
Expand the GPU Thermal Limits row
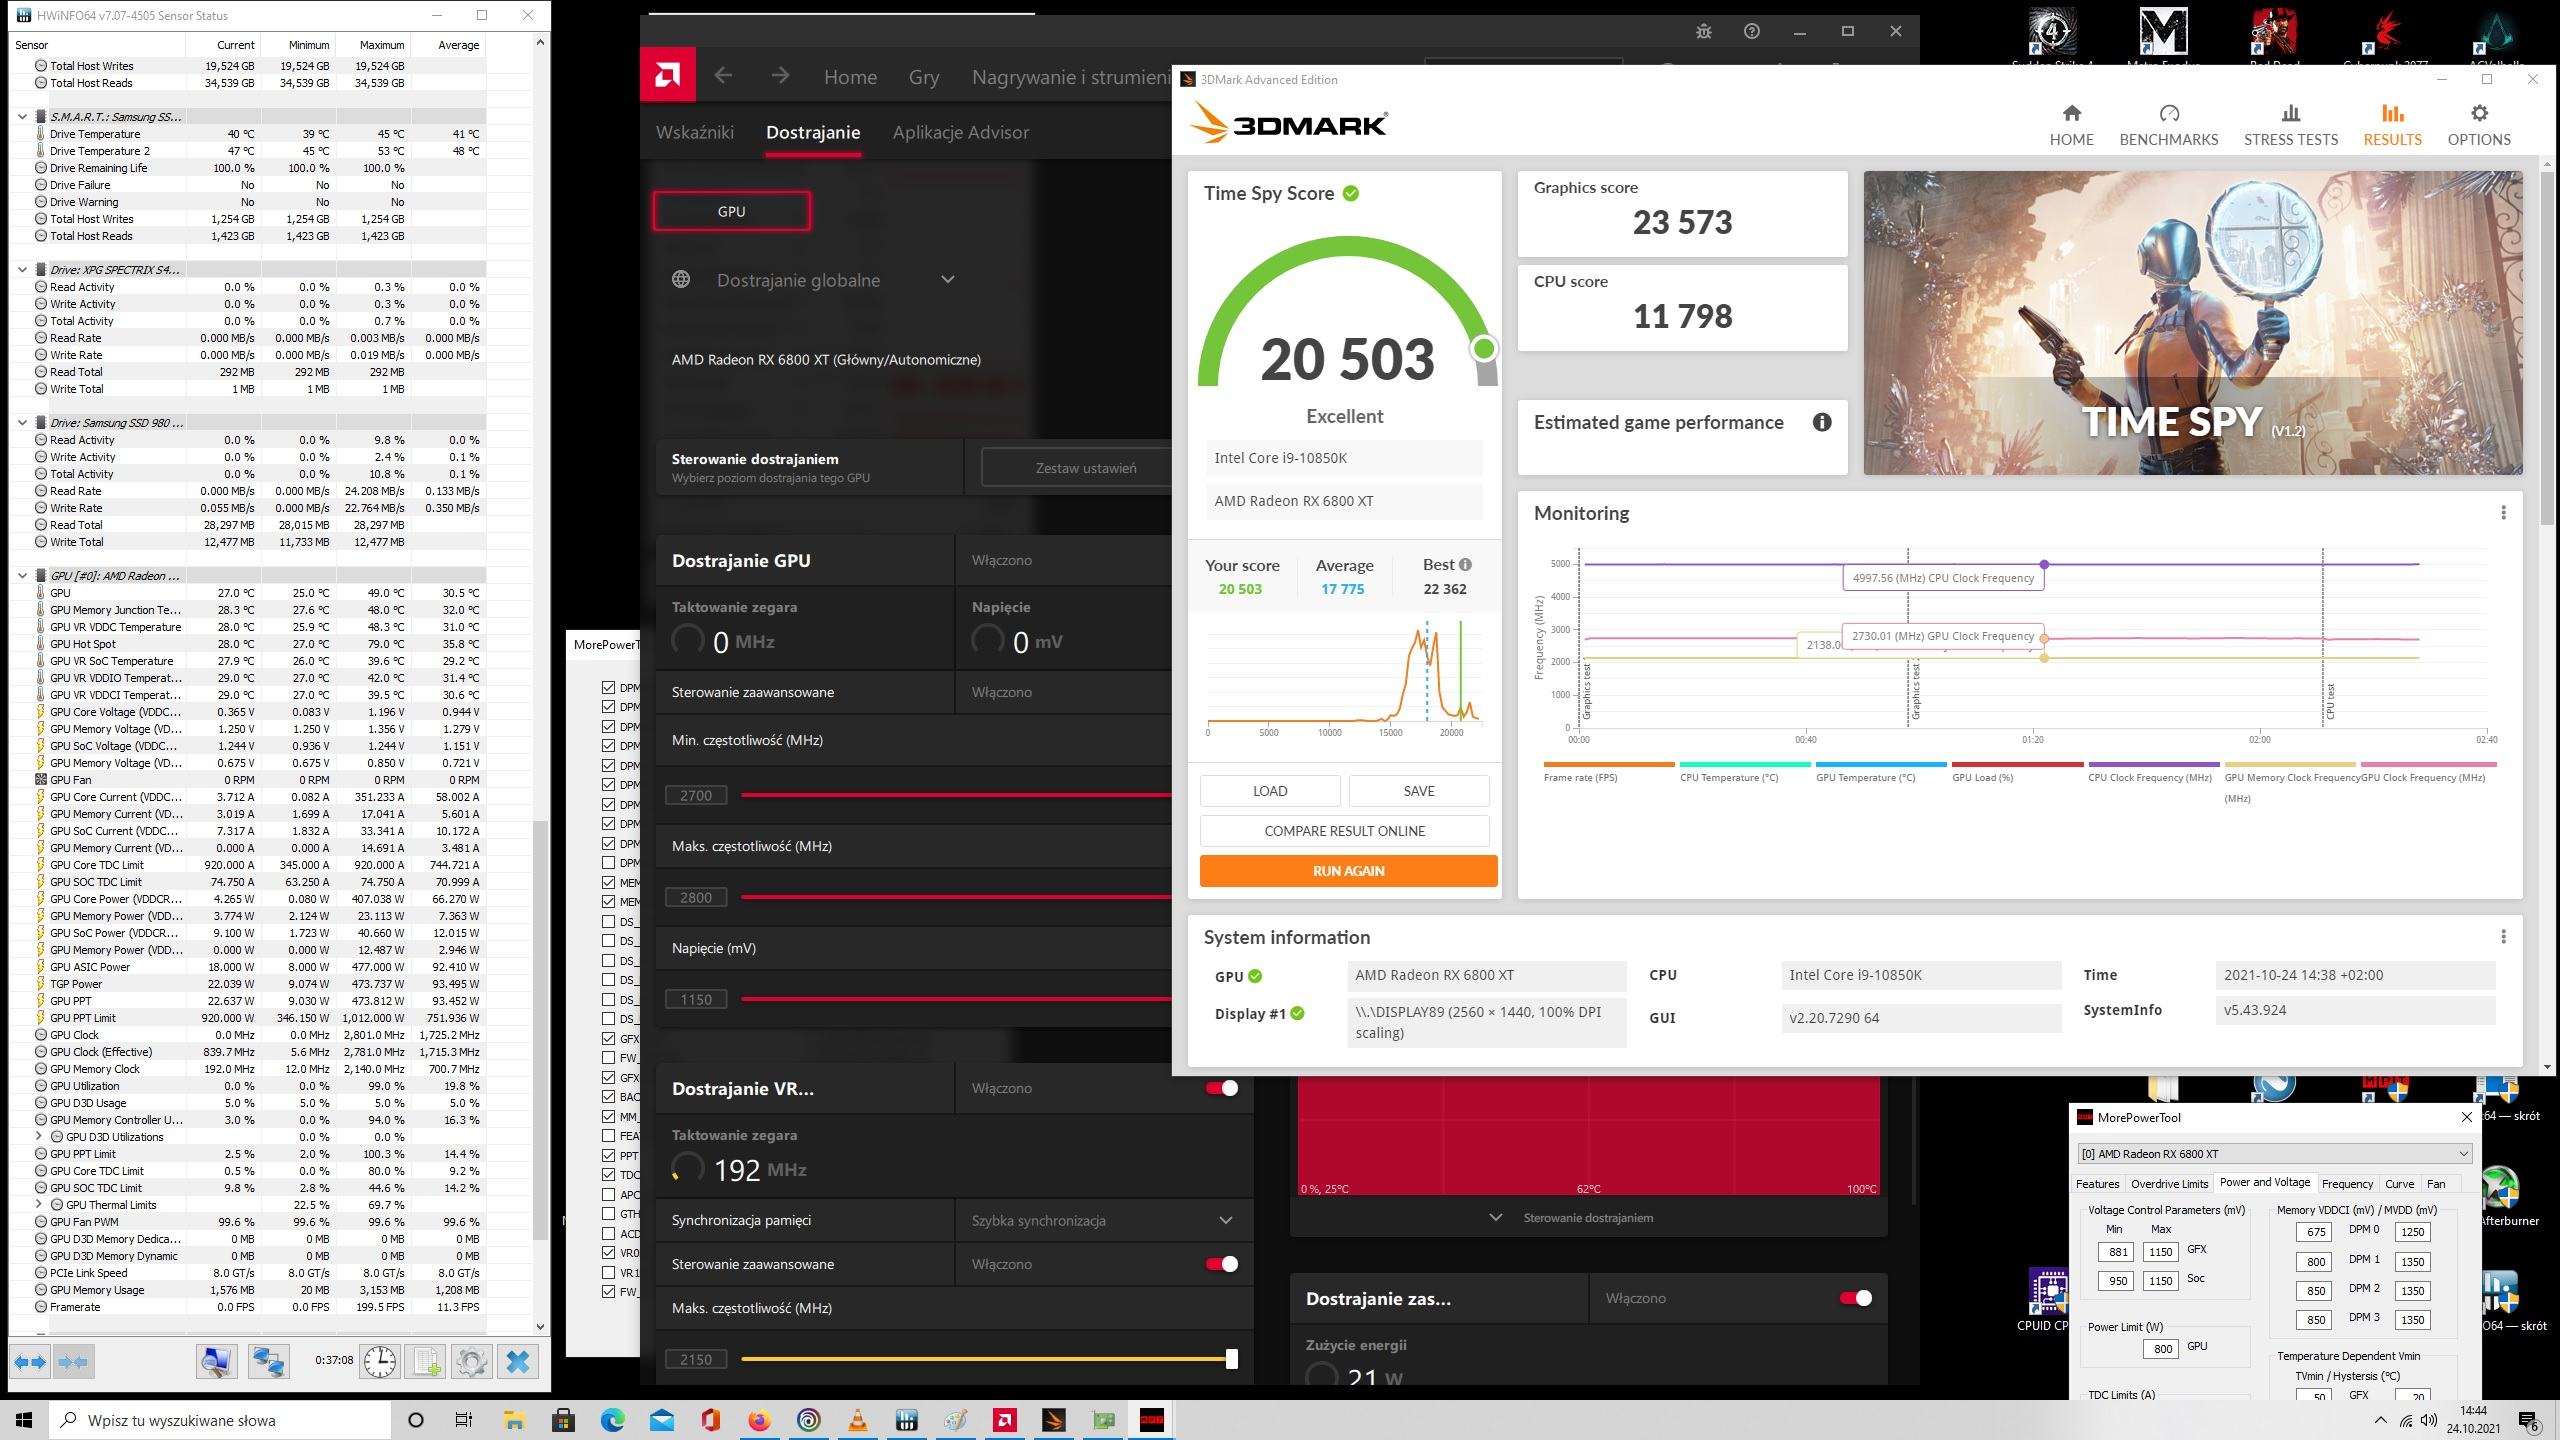(x=39, y=1205)
